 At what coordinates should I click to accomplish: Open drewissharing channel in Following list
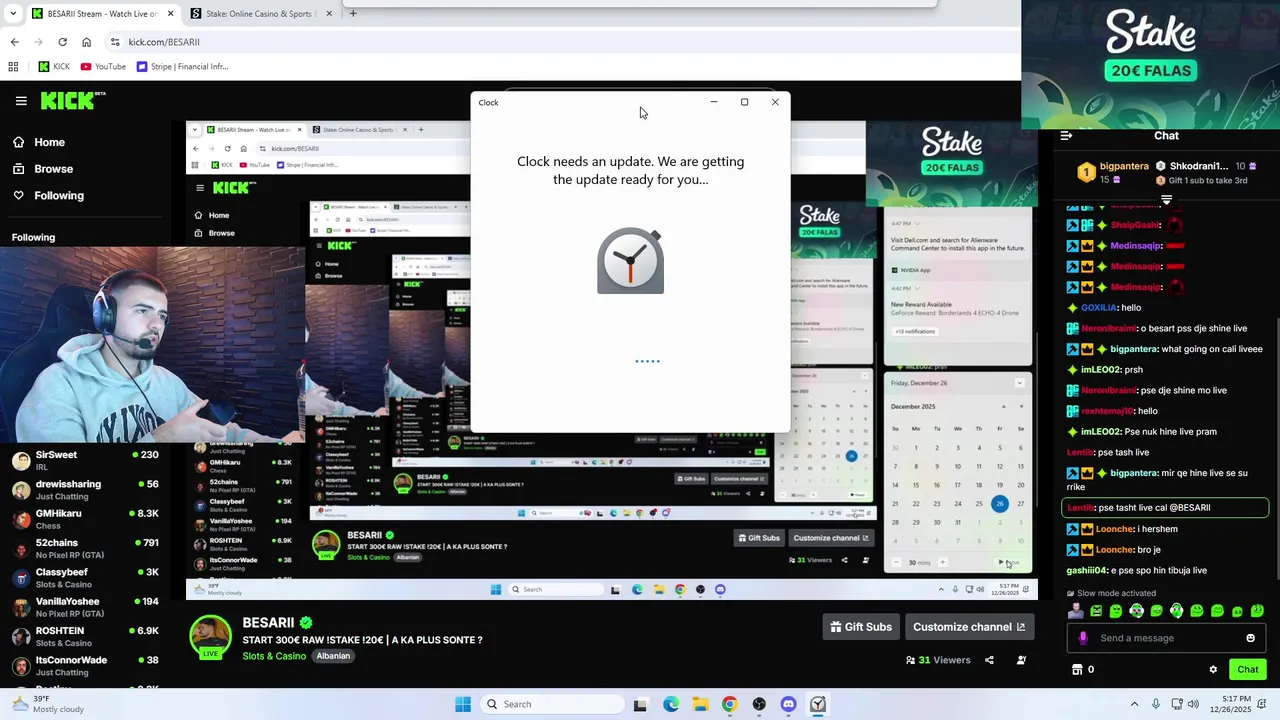click(85, 490)
